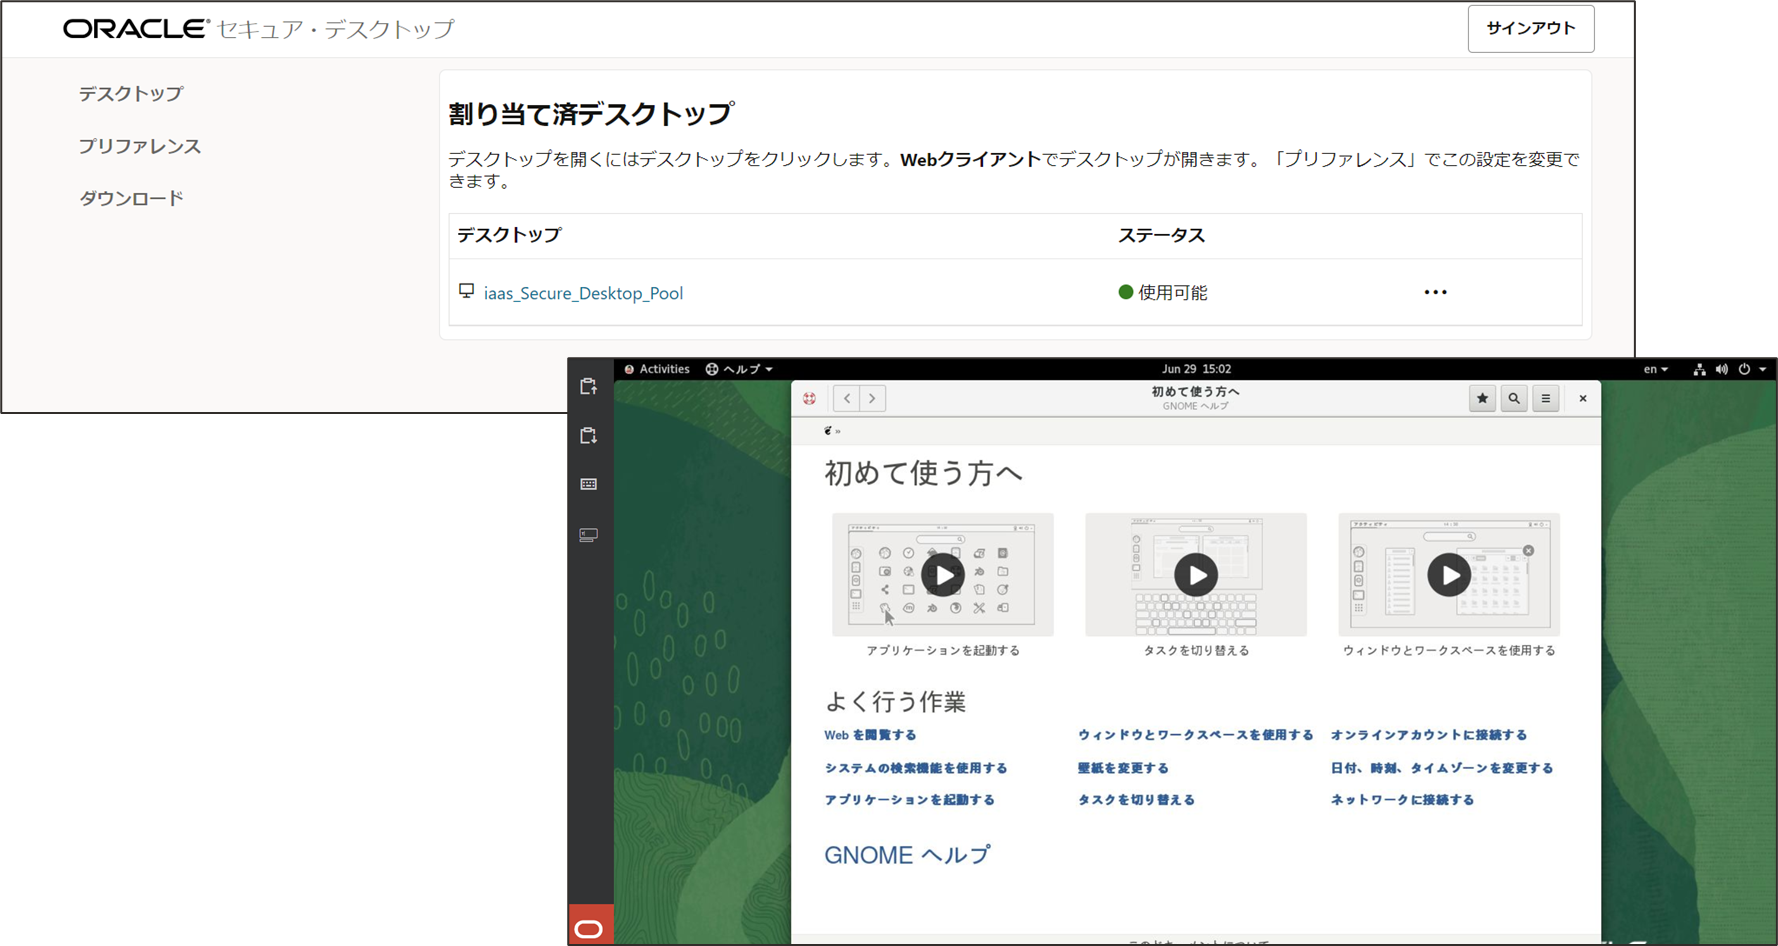Viewport: 1778px width, 946px height.
Task: Click the clipboard download icon in the remote desktop sidebar
Action: 588,435
